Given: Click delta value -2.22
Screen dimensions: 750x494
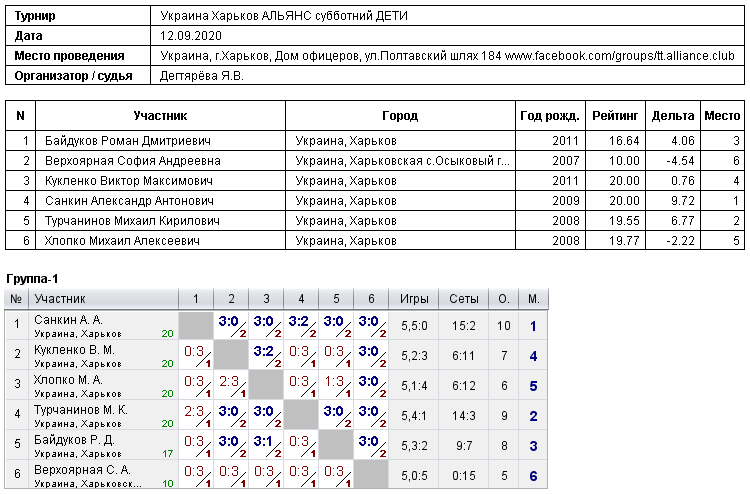Looking at the screenshot, I should 680,241.
